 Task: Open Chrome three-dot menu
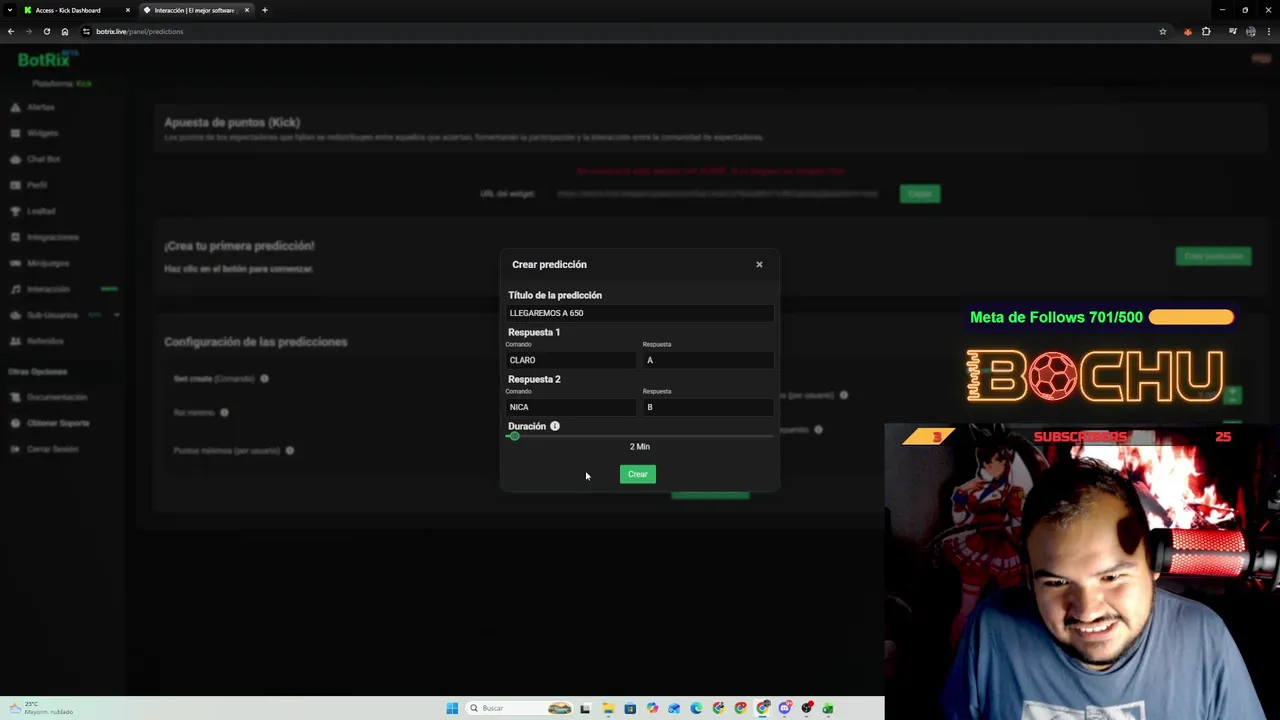point(1269,31)
